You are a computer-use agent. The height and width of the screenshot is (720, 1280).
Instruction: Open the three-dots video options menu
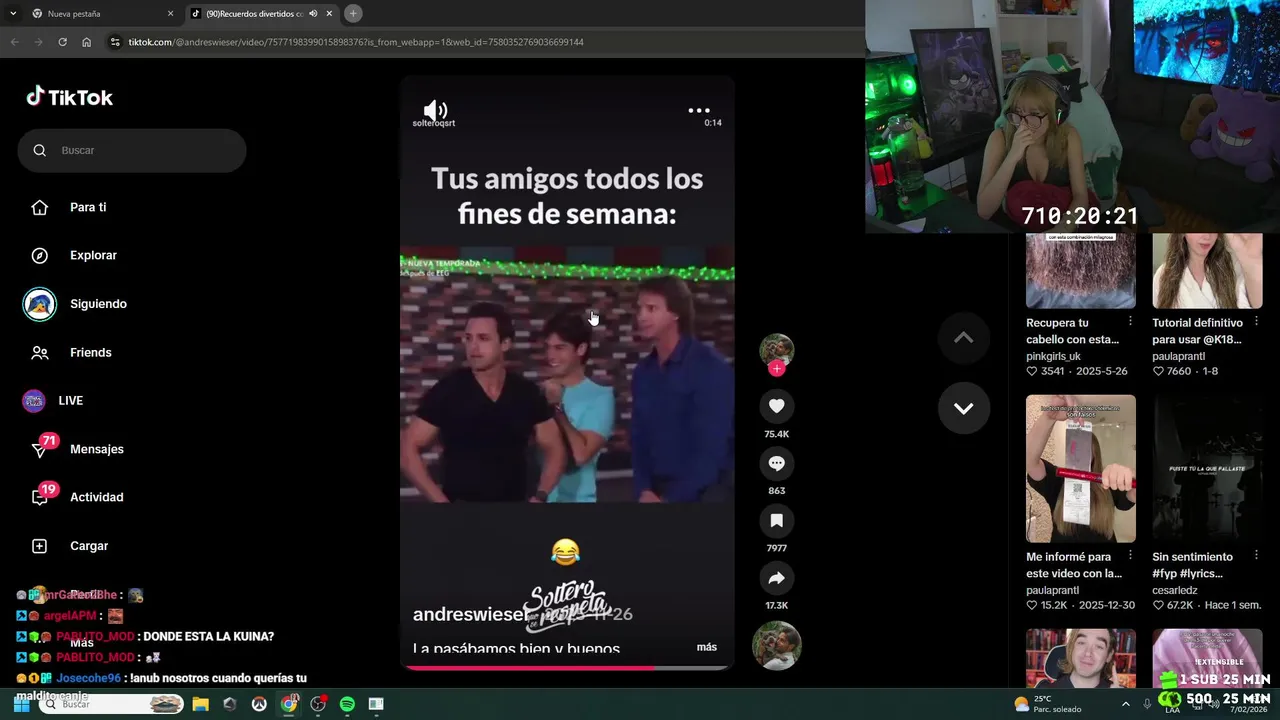coord(699,110)
